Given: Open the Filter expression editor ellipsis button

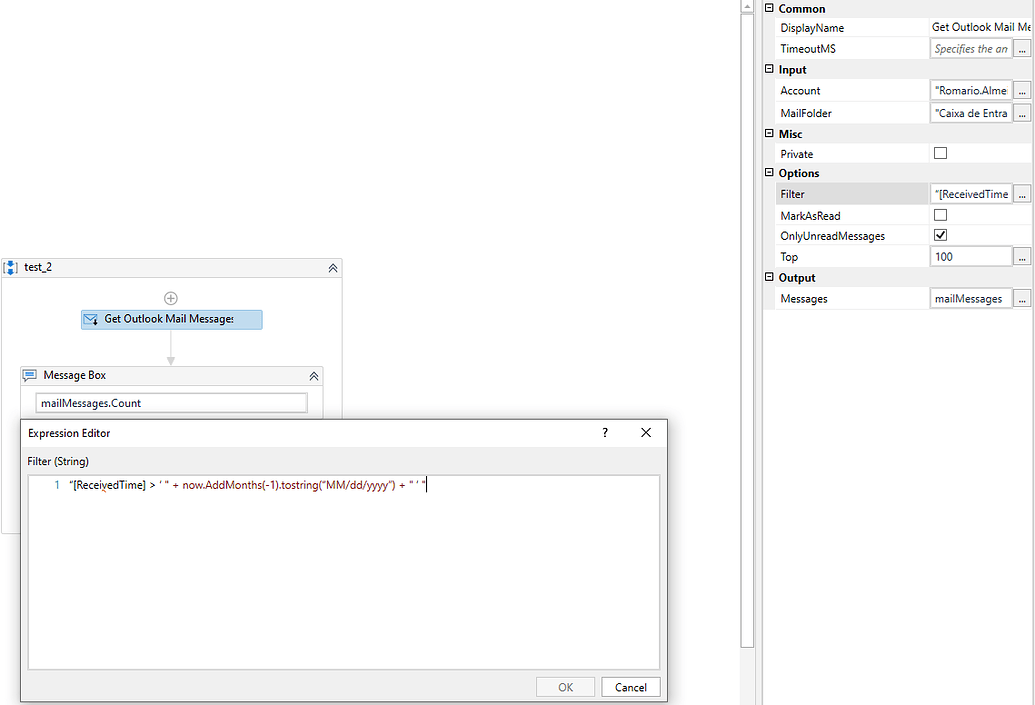Looking at the screenshot, I should point(1022,194).
